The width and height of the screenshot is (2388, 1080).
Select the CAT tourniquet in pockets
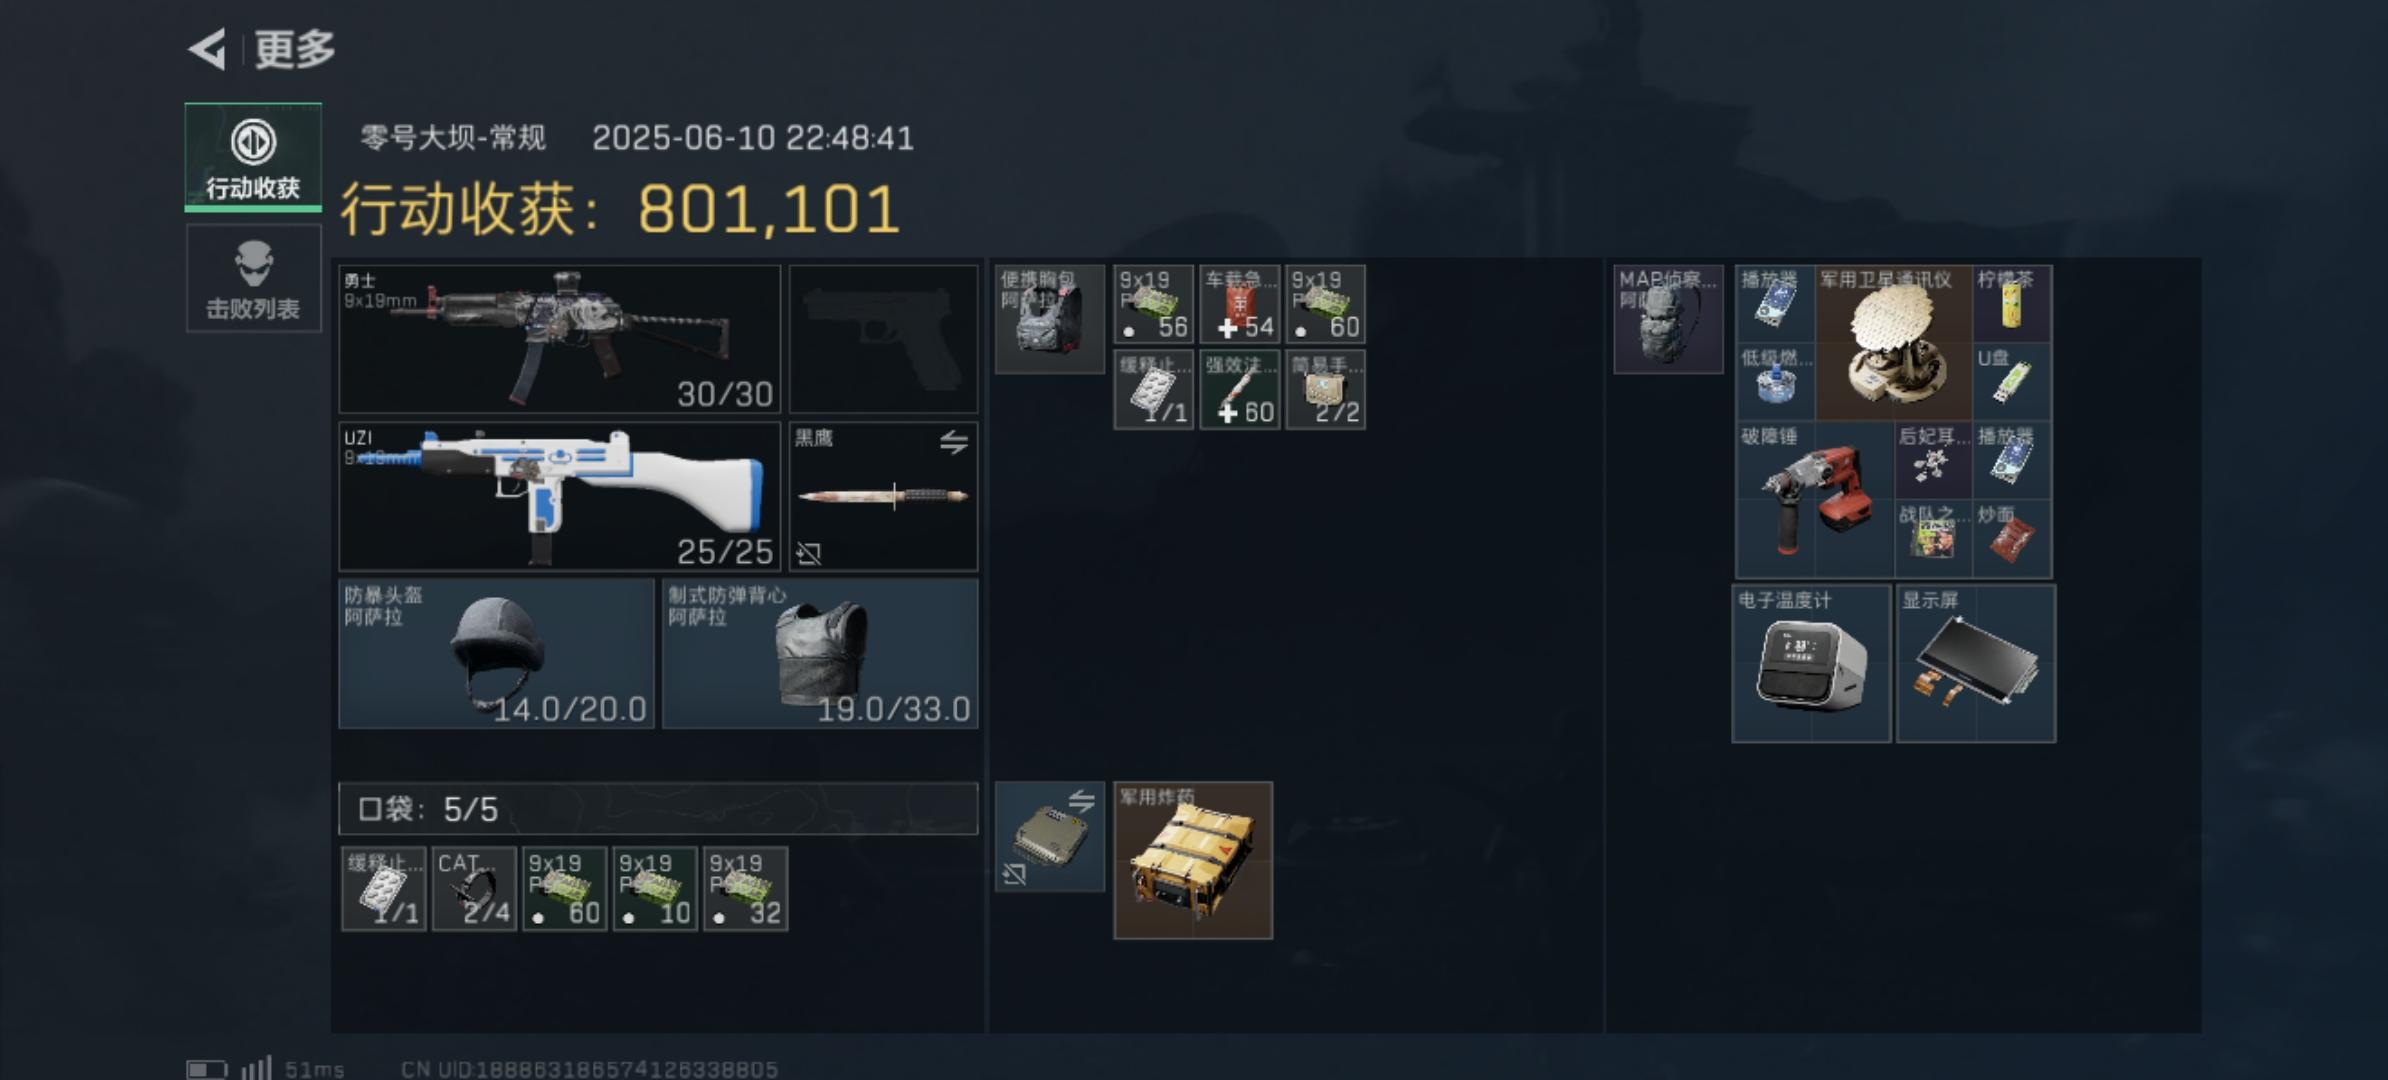coord(474,889)
